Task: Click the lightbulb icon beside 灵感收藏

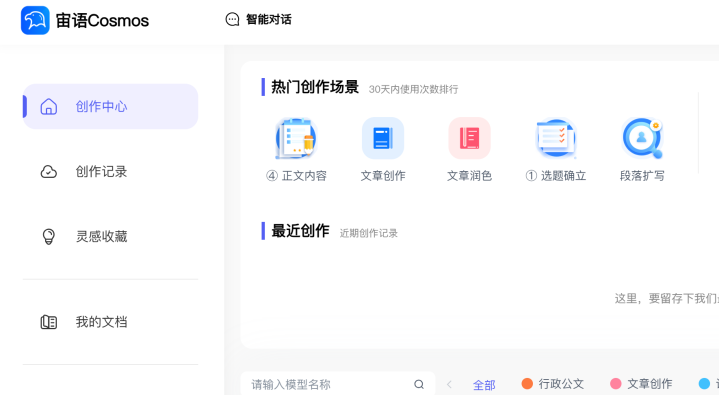Action: (x=49, y=236)
